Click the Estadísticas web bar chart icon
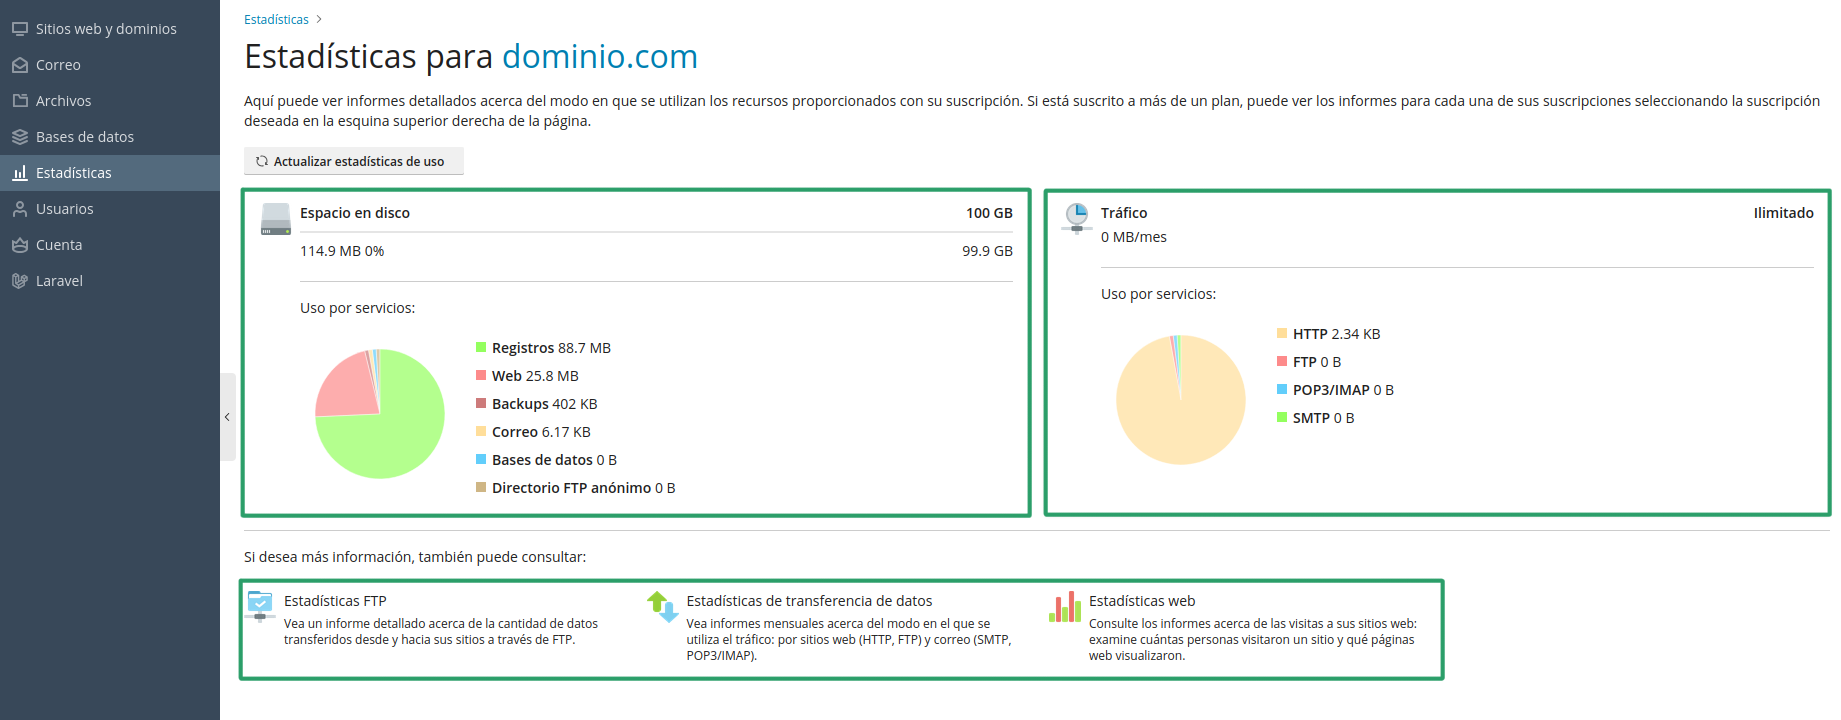The width and height of the screenshot is (1841, 720). click(1065, 606)
